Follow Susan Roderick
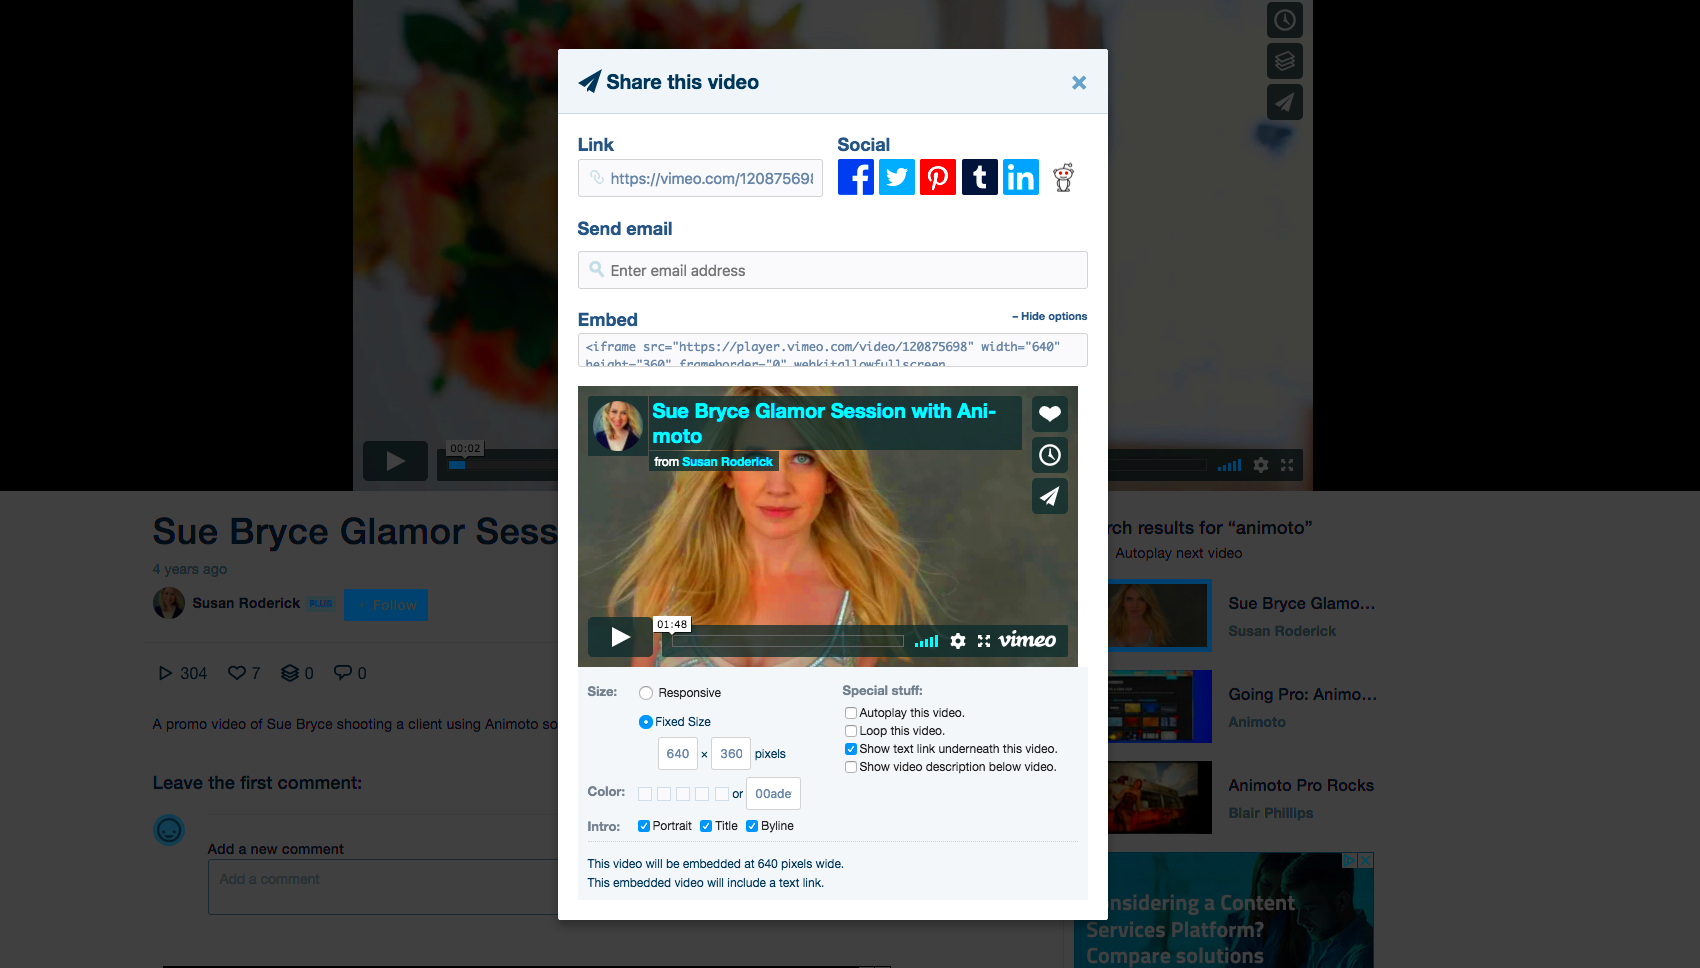 click(385, 604)
